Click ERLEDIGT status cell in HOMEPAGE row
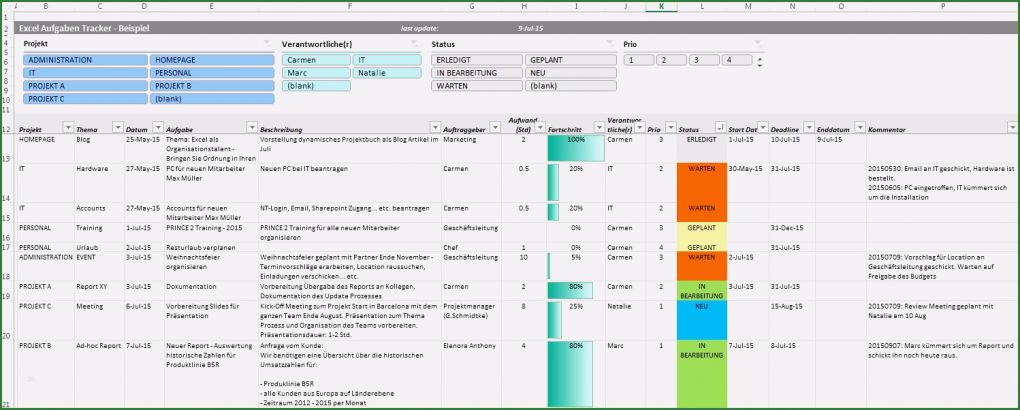 tap(701, 148)
